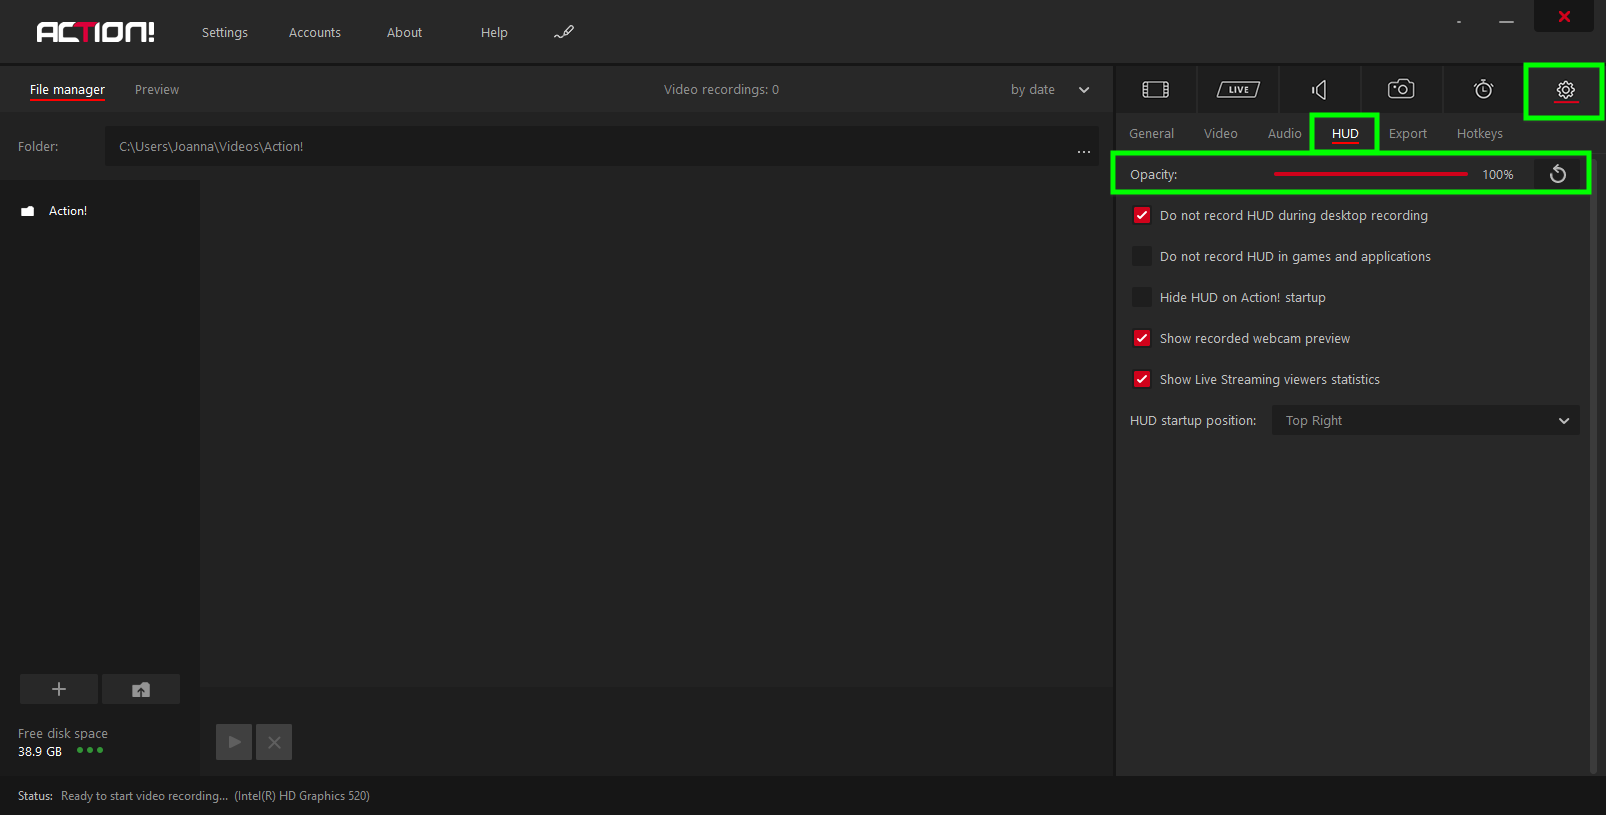
Task: Reset opacity with the circular arrow icon
Action: [x=1558, y=174]
